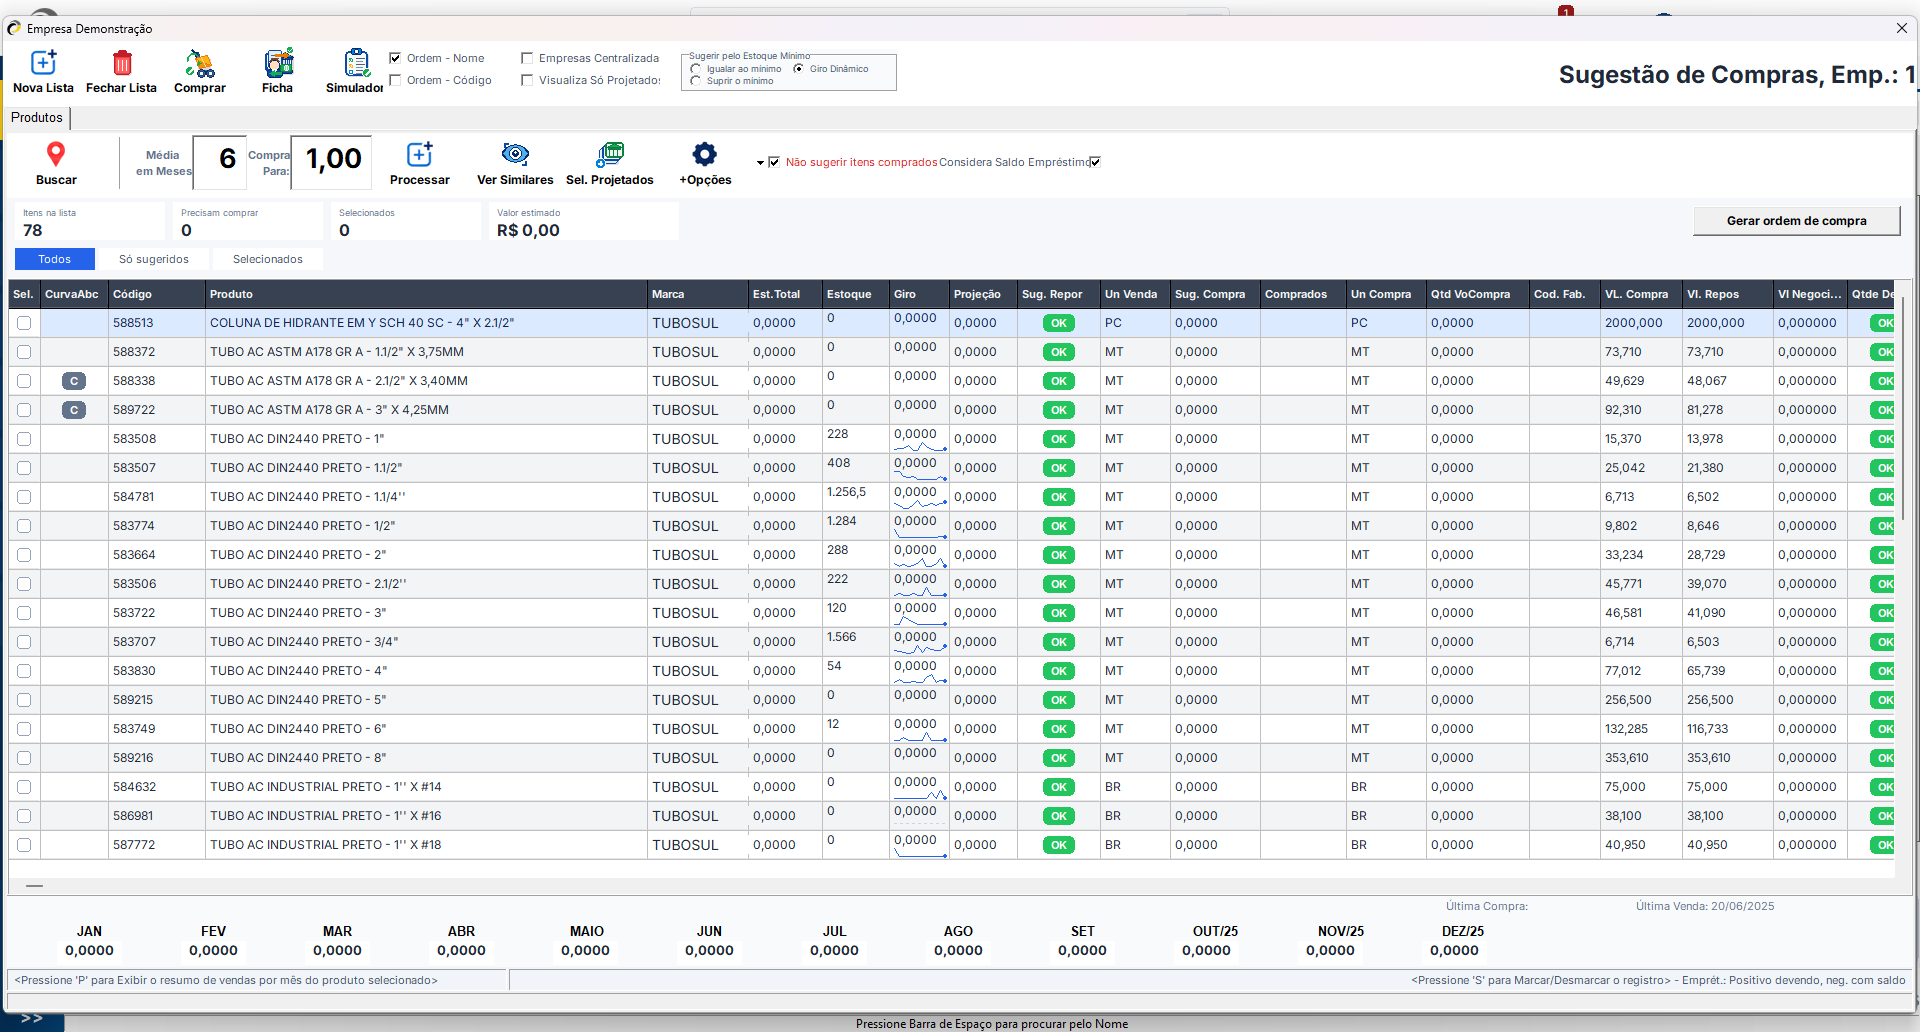Click the C curve badge for code 589722
1920x1032 pixels.
pos(74,410)
